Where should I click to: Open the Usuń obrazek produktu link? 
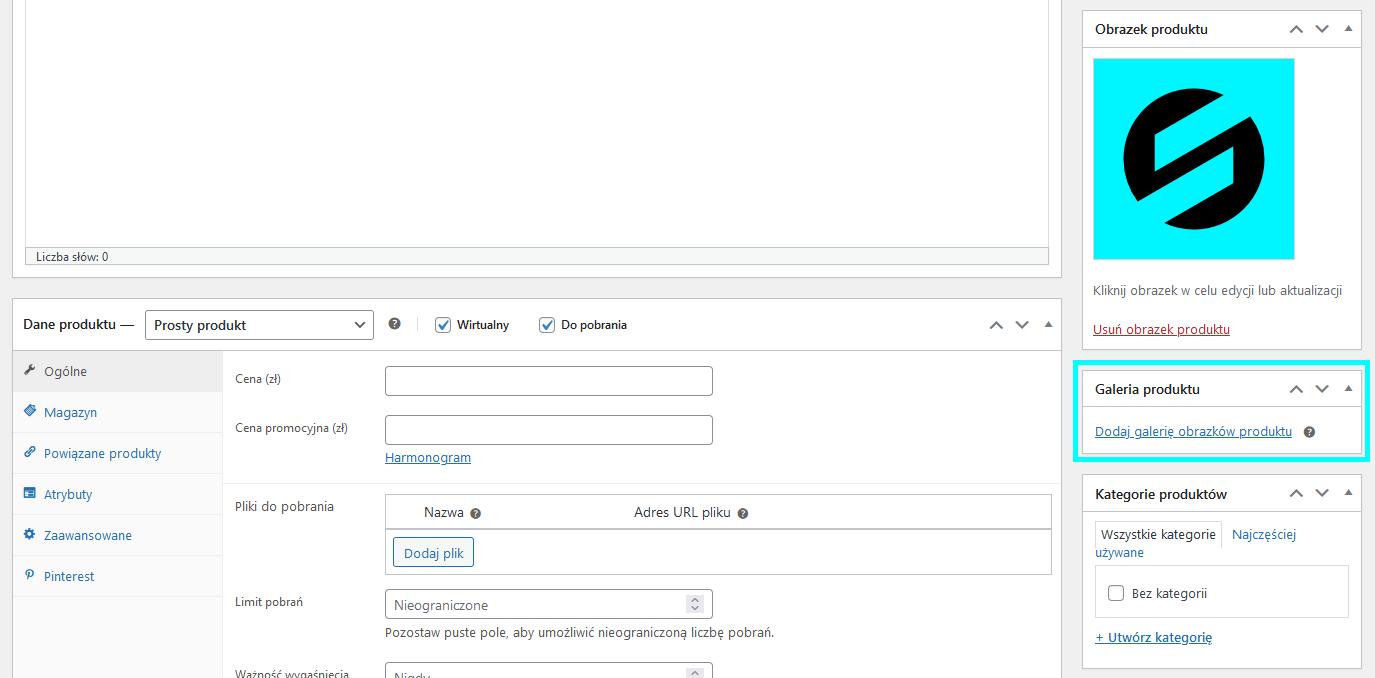(x=1160, y=329)
